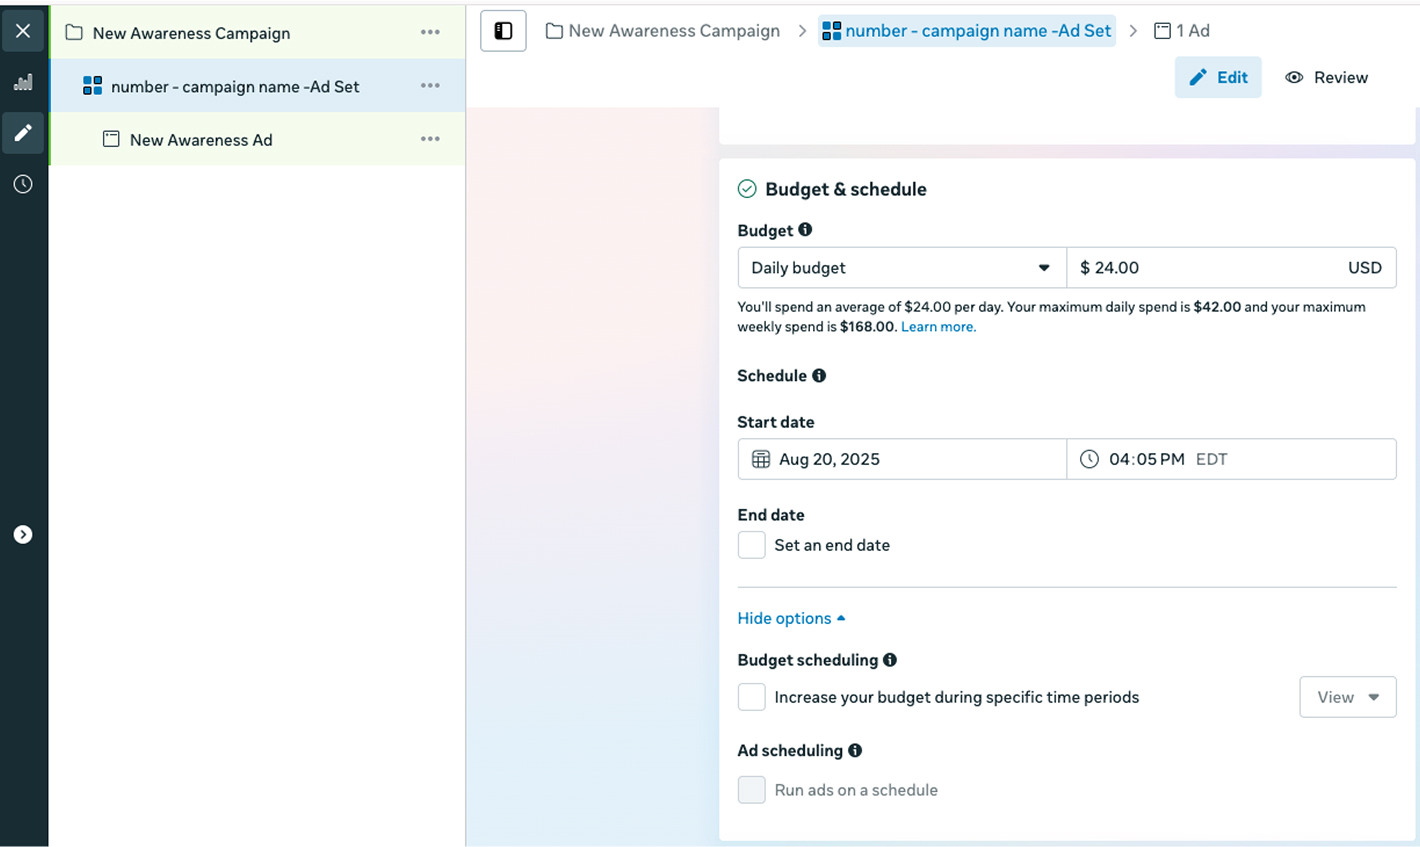
Task: Open more options for New Awareness Campaign
Action: pos(430,32)
